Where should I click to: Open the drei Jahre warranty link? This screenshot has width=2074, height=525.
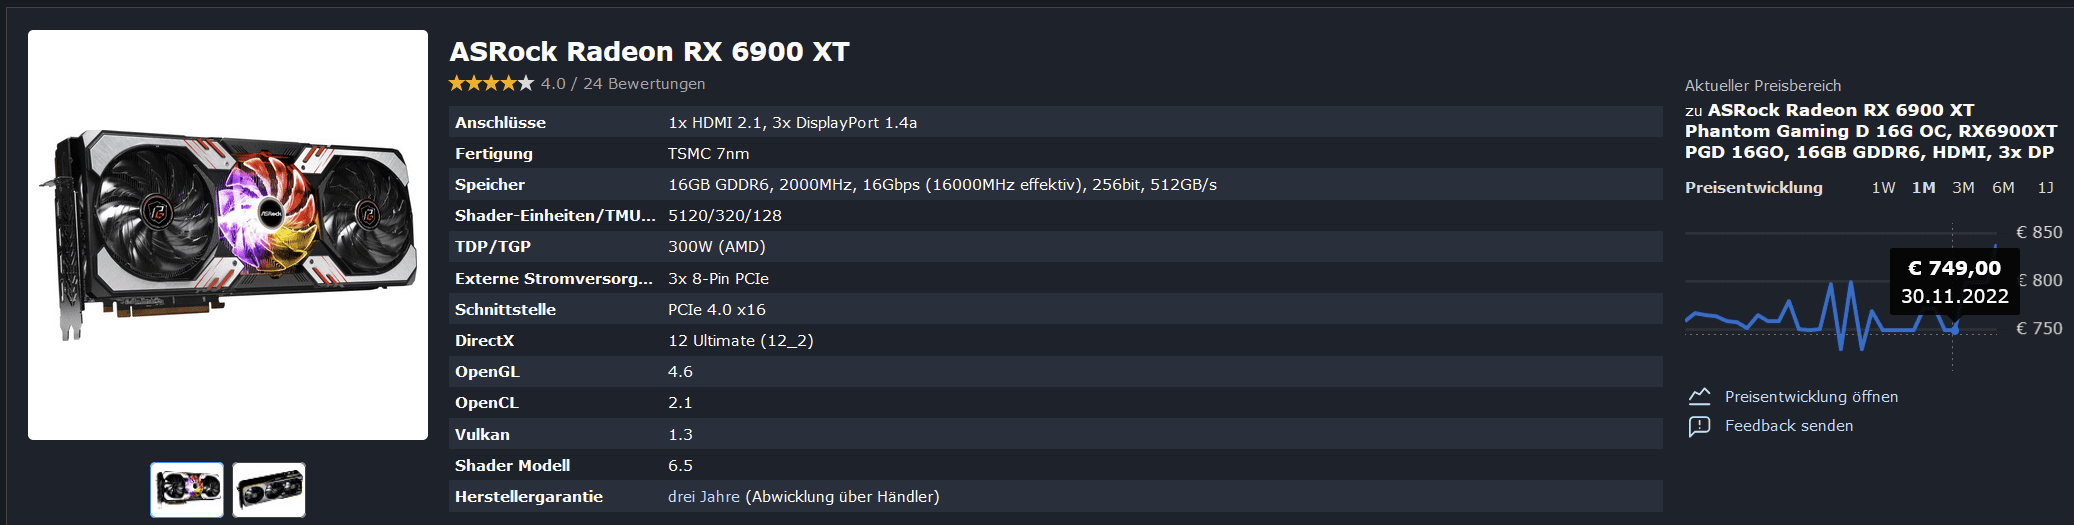[x=704, y=497]
